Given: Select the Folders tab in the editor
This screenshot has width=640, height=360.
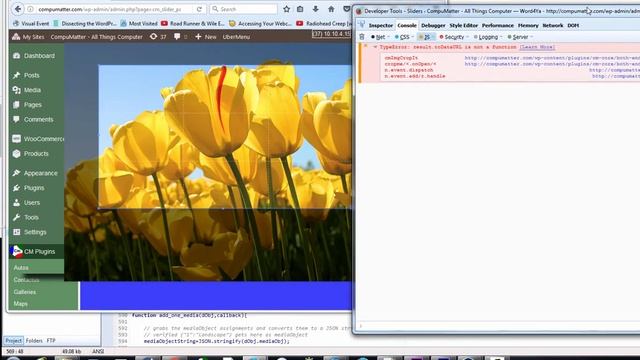Looking at the screenshot, I should (x=34, y=340).
